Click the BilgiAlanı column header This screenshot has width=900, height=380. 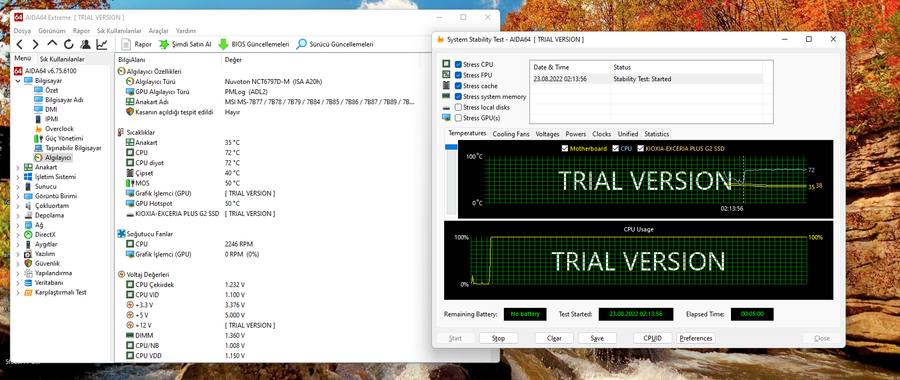tap(131, 60)
